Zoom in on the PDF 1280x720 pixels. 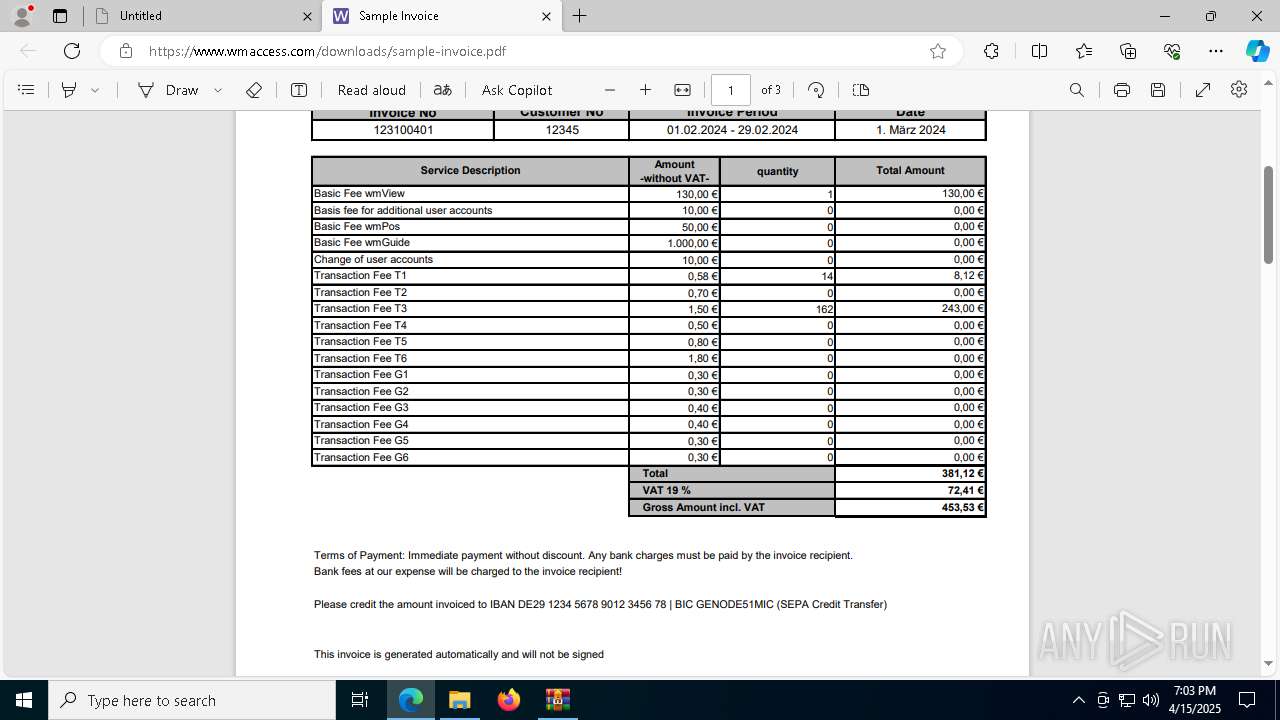(646, 90)
